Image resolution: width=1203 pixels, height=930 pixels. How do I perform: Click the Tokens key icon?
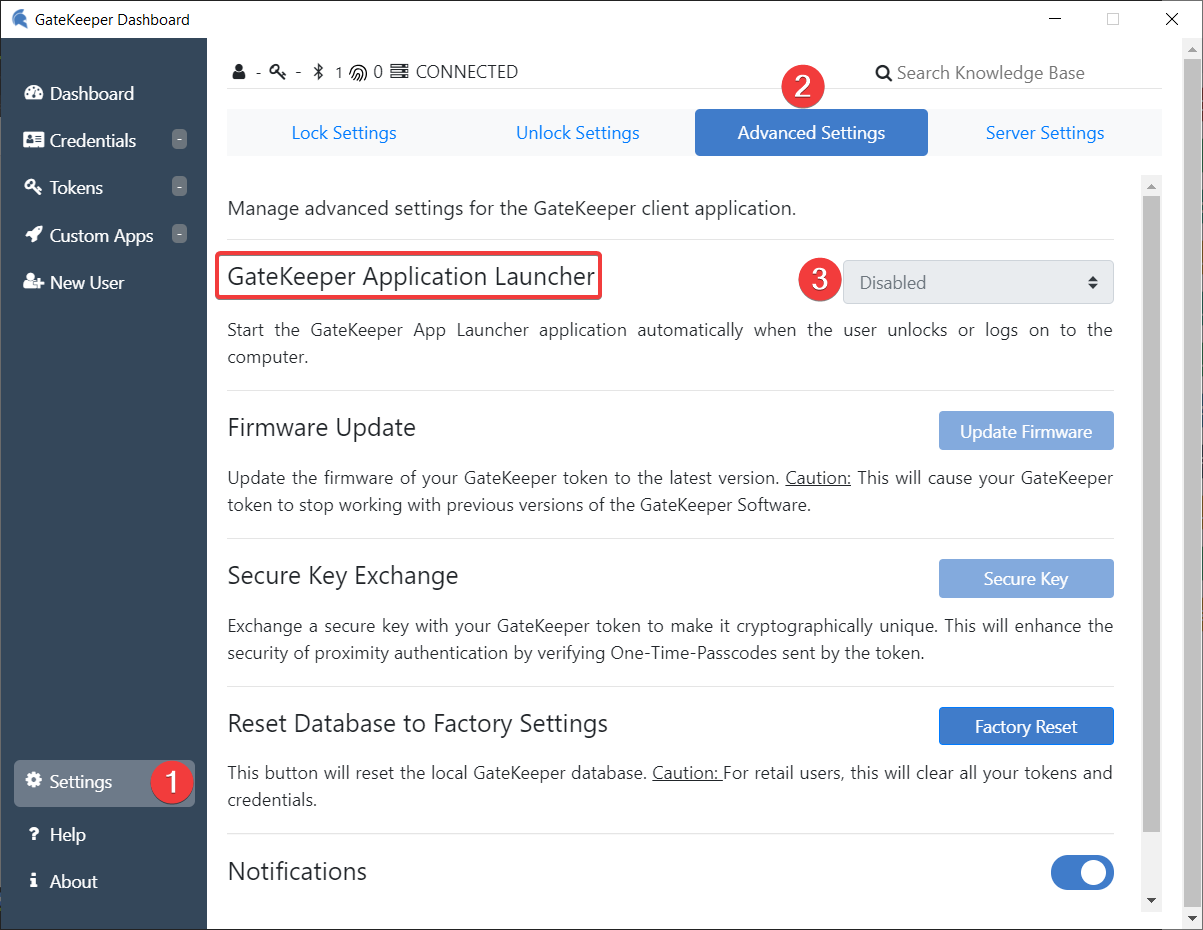pos(33,187)
